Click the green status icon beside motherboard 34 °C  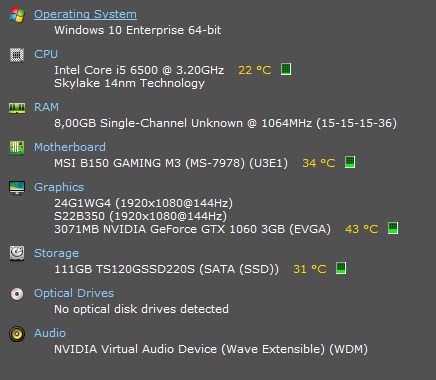350,162
